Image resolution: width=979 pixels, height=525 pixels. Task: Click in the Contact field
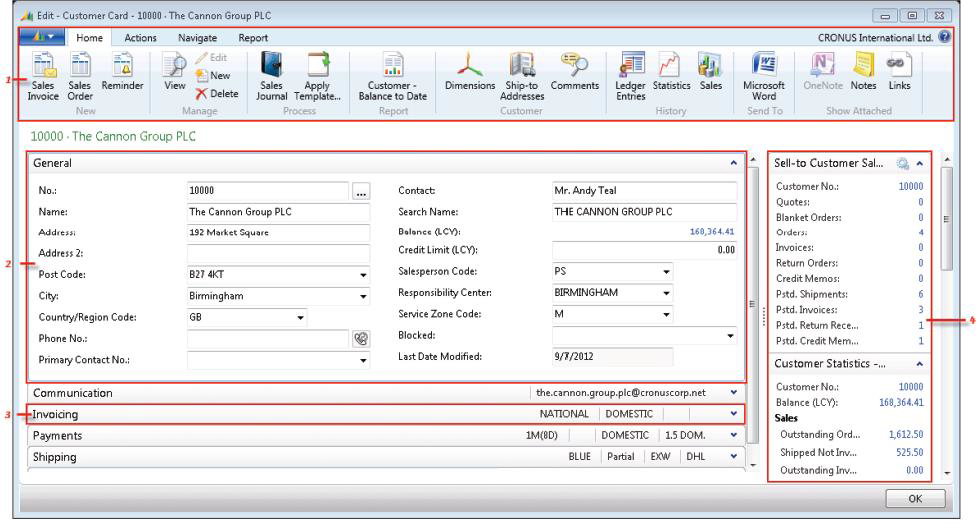tap(644, 191)
